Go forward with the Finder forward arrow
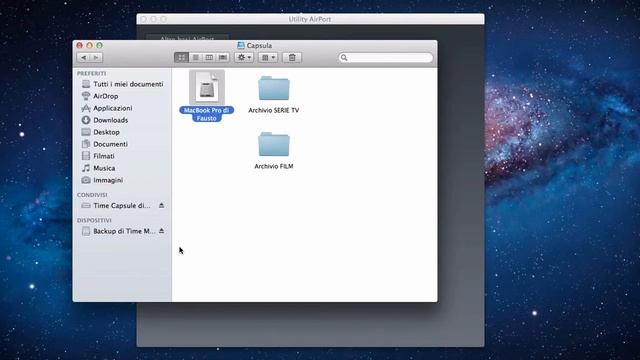The height and width of the screenshot is (360, 640). click(96, 58)
